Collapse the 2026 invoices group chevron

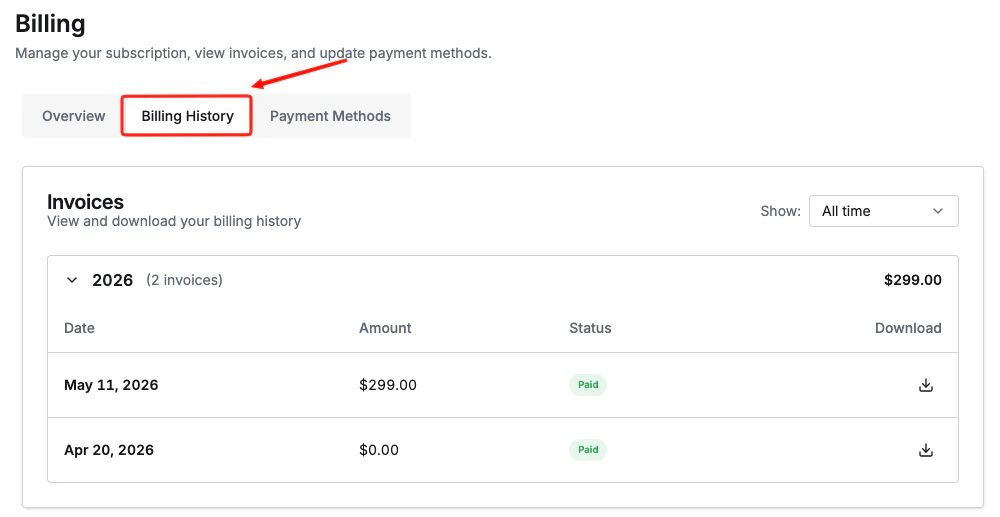click(x=72, y=280)
